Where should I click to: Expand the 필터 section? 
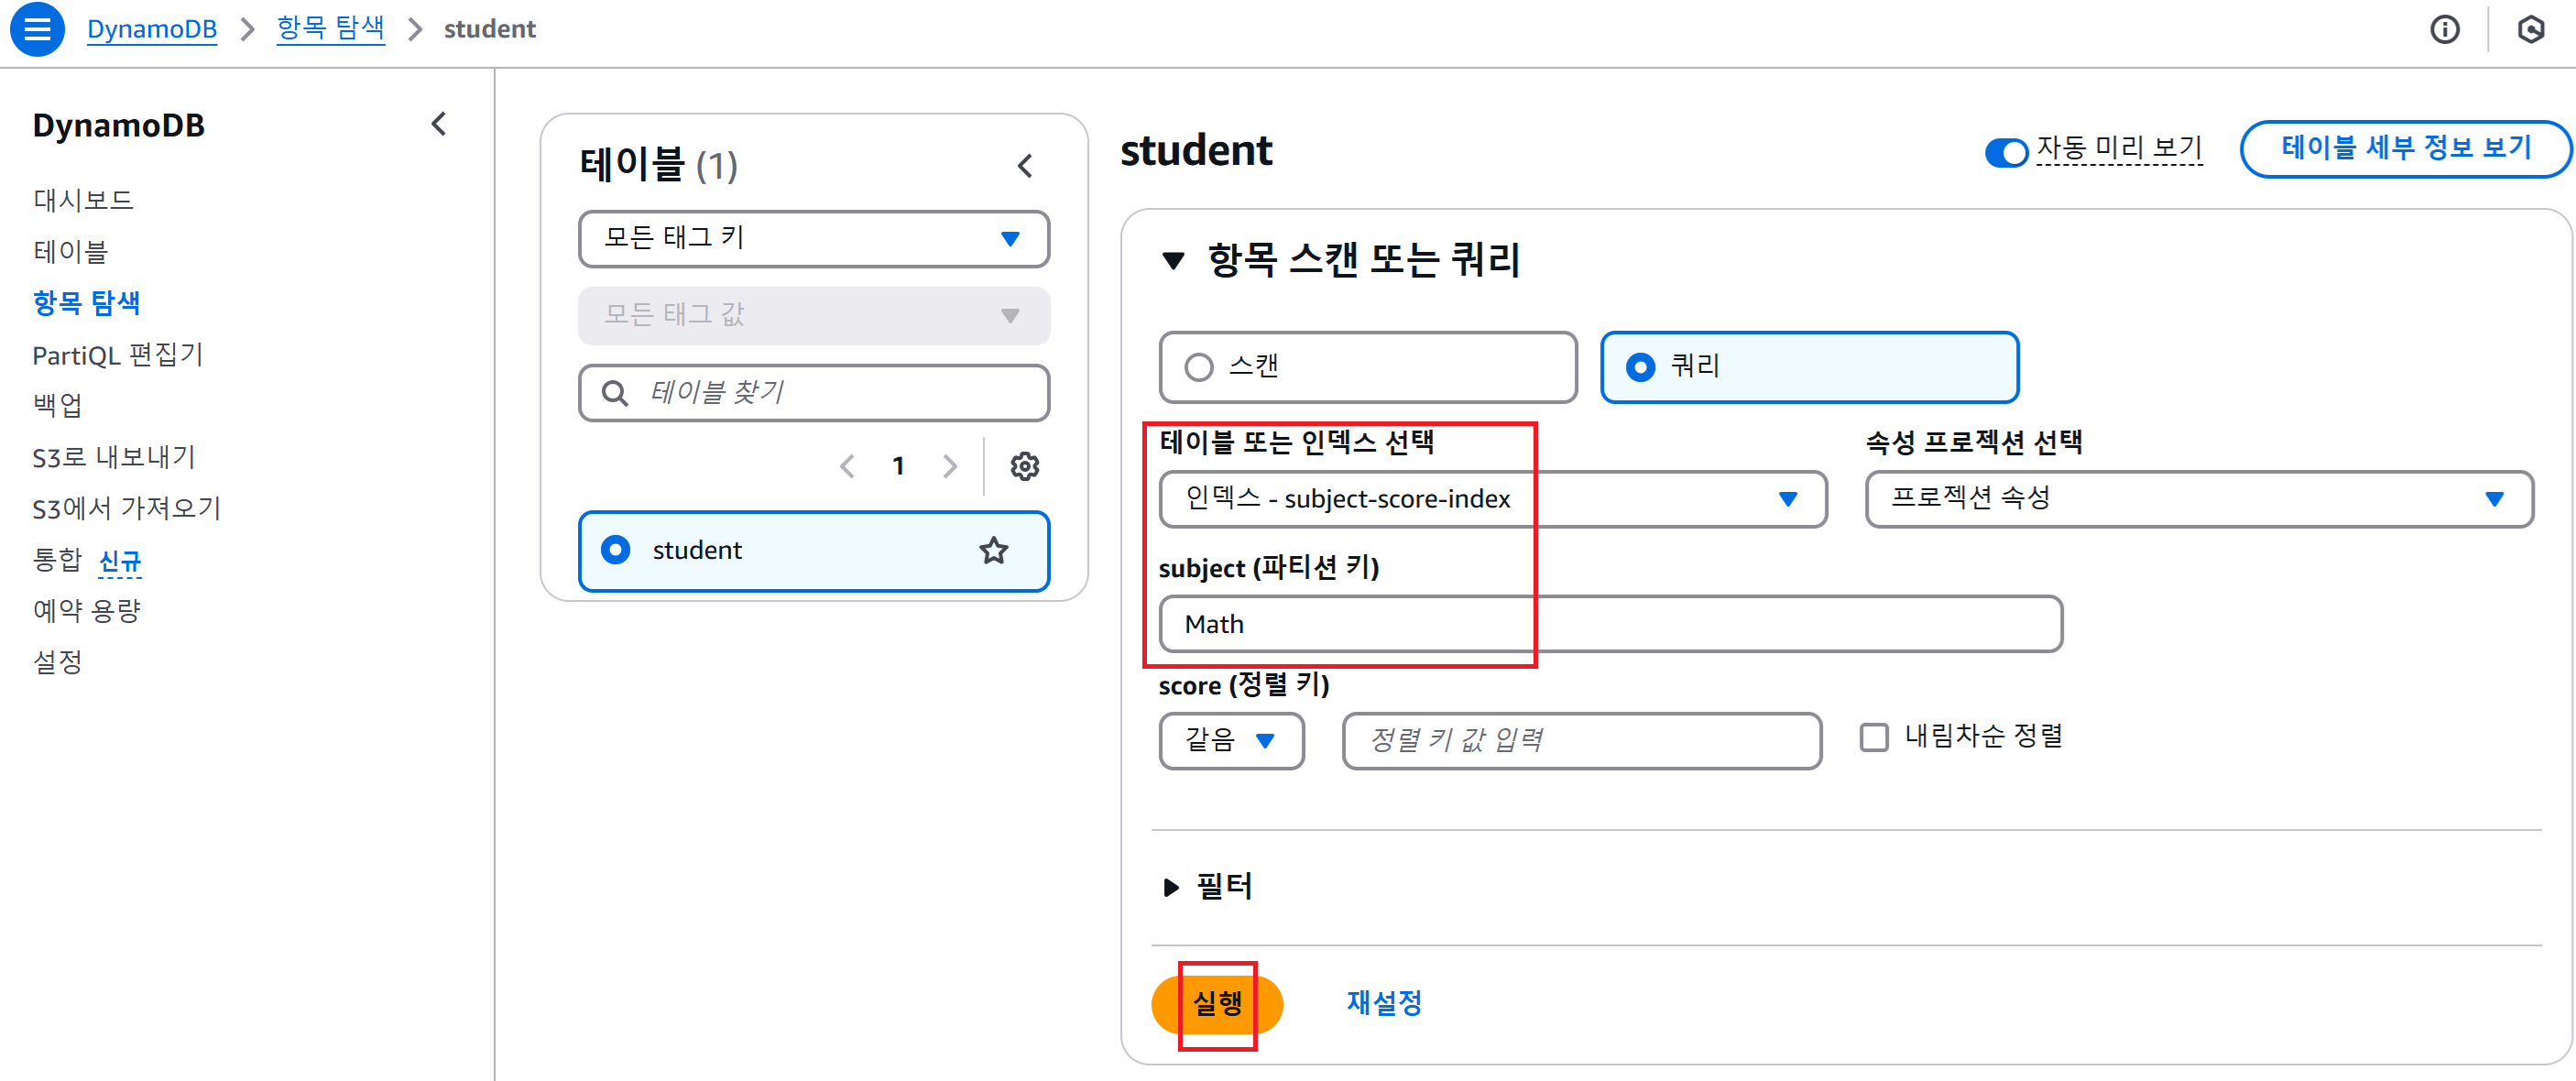point(1208,887)
